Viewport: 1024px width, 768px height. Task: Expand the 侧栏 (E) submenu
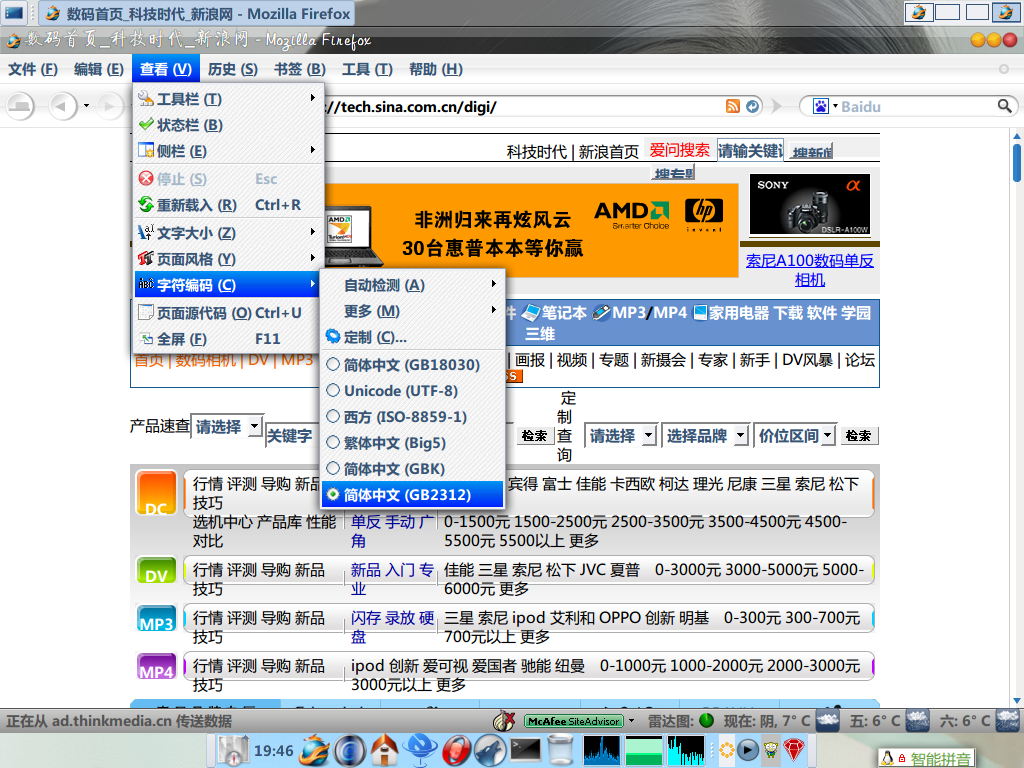[x=227, y=151]
